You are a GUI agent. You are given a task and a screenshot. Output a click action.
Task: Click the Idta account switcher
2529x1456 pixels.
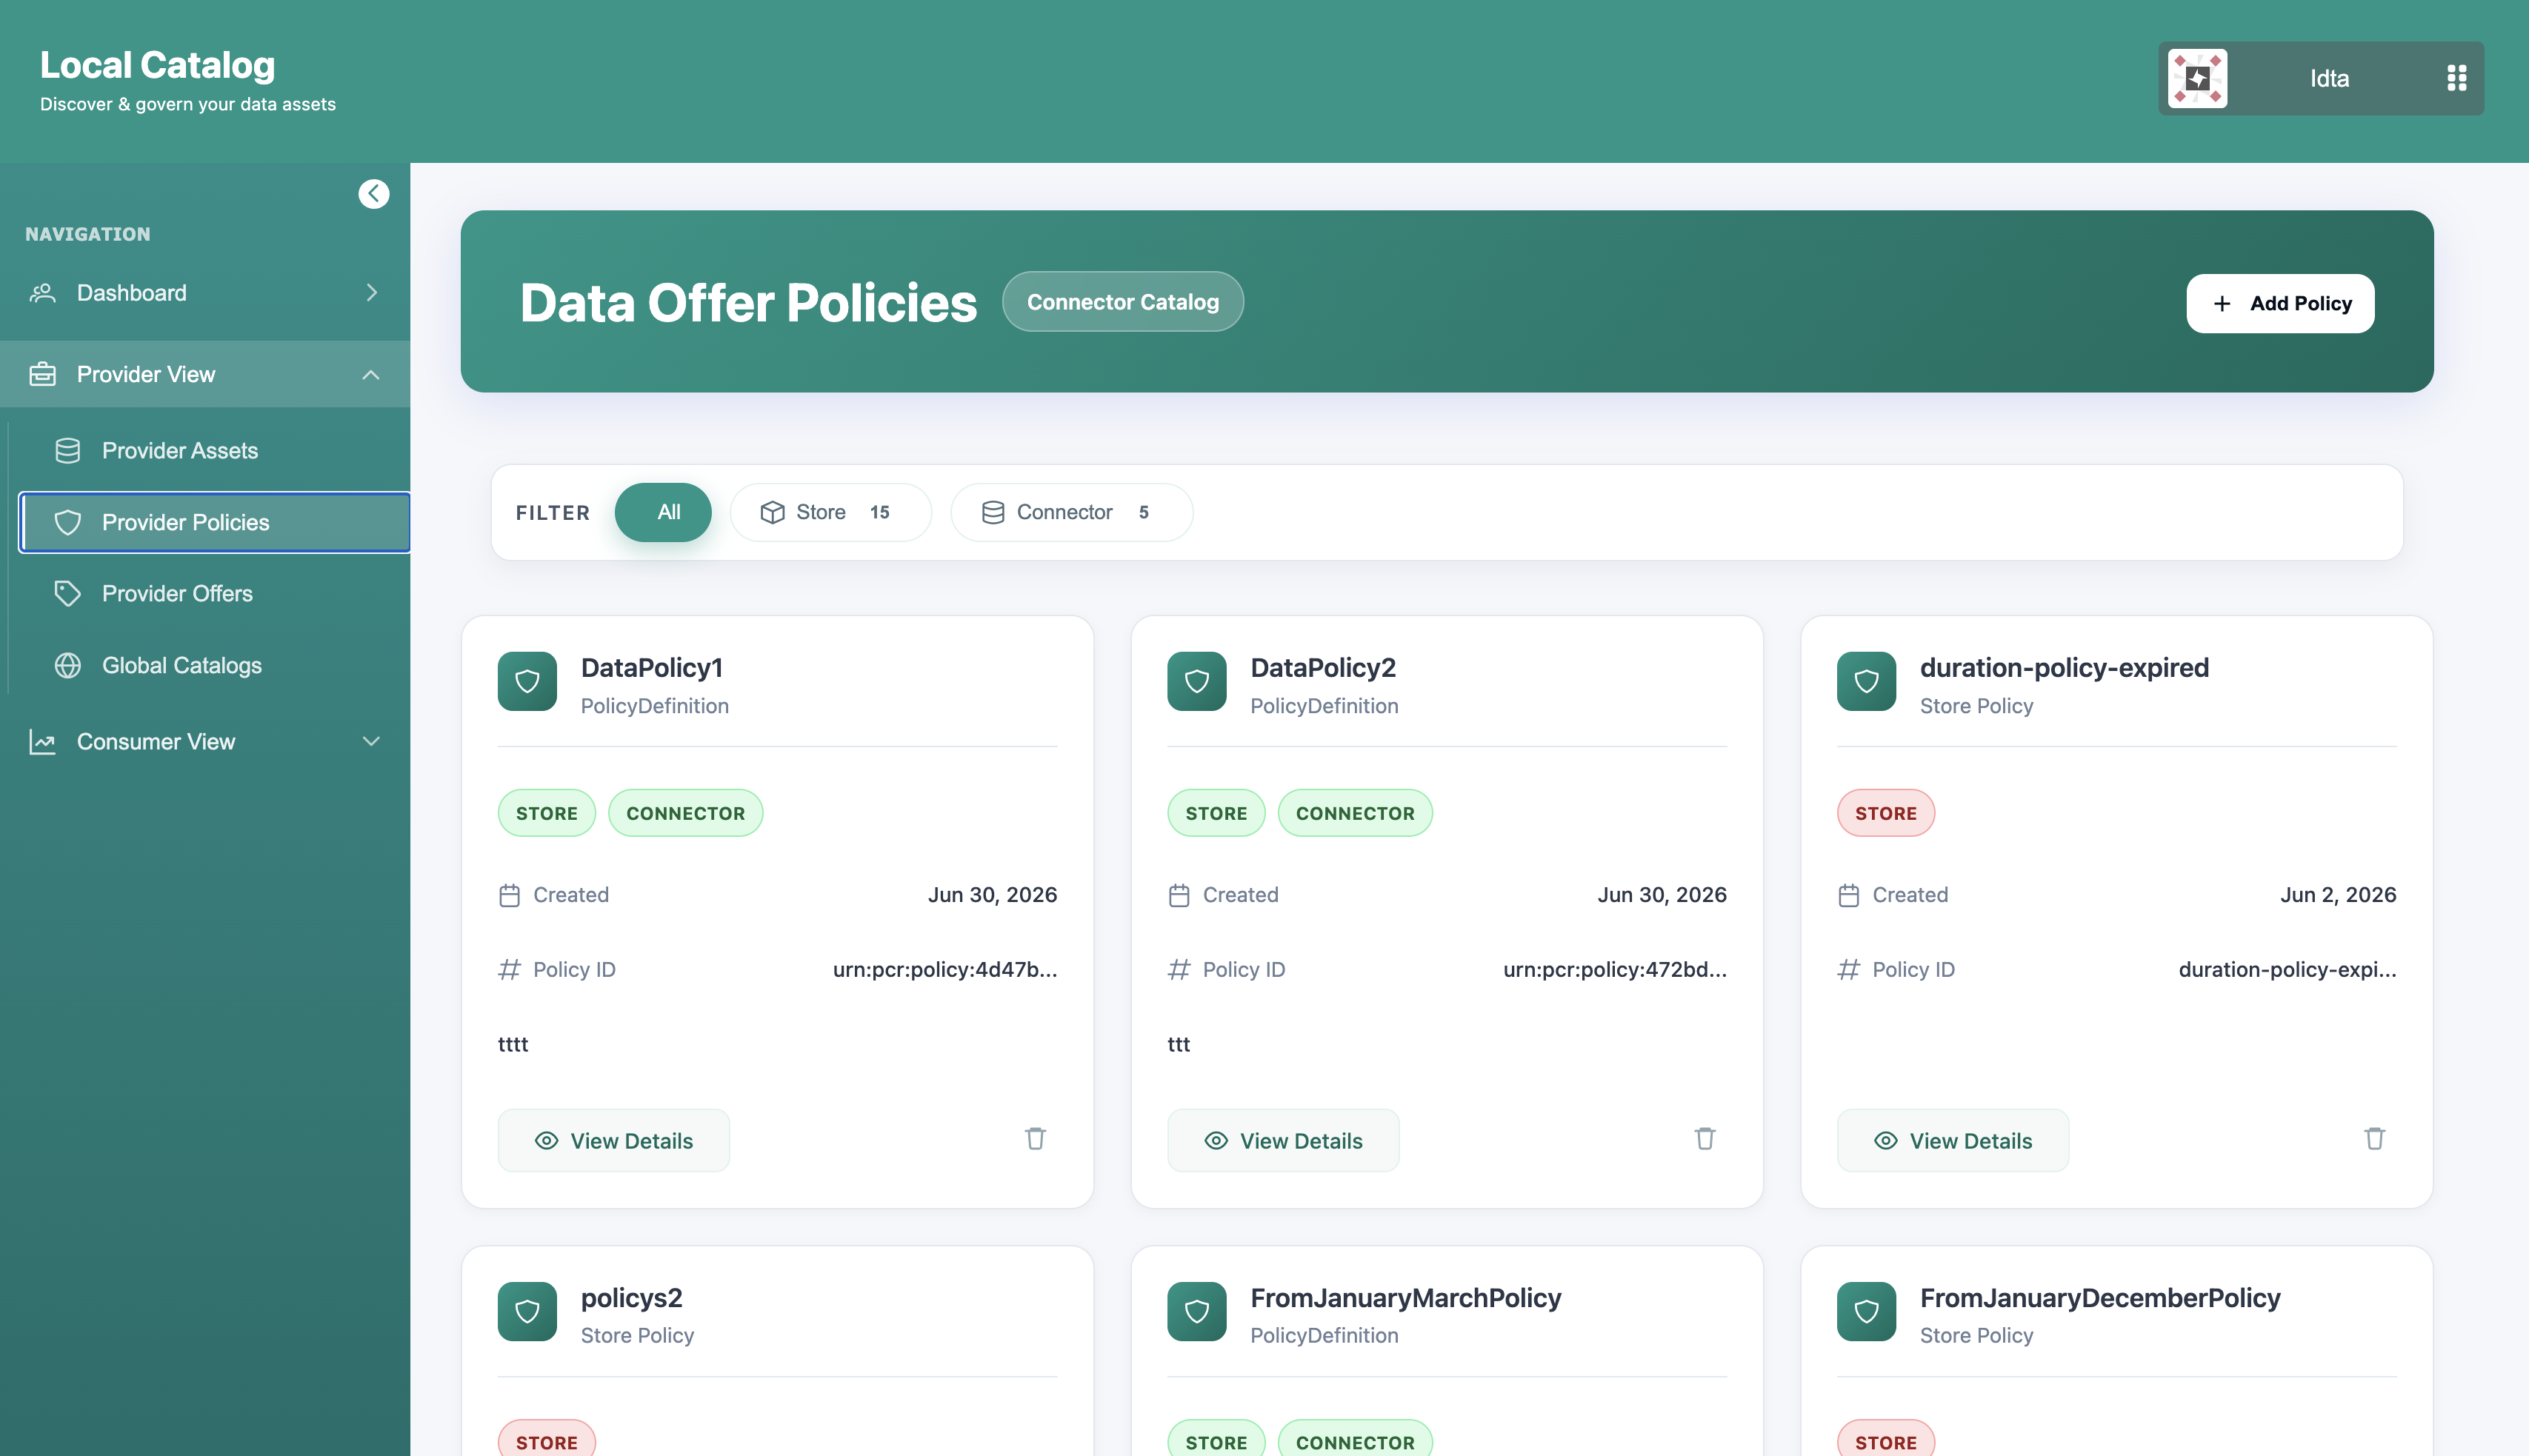(x=2321, y=78)
